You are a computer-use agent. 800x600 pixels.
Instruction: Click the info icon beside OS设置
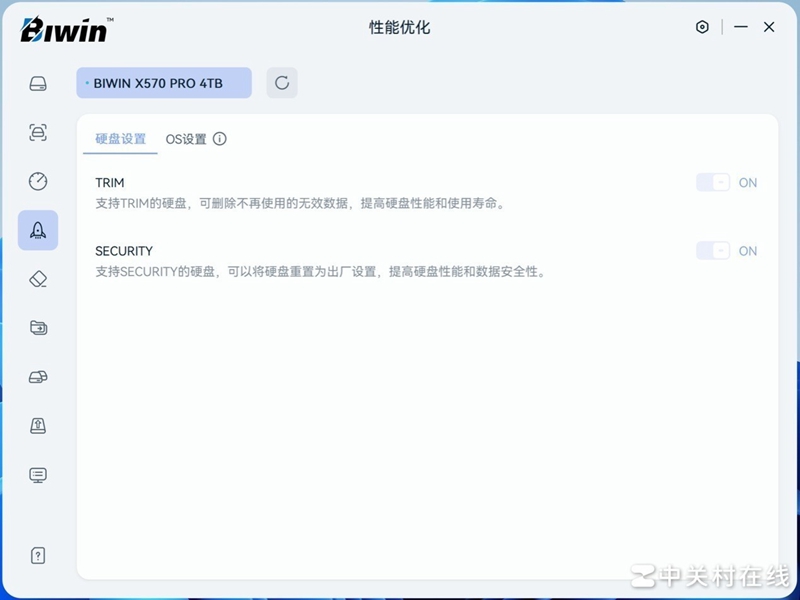click(x=220, y=139)
